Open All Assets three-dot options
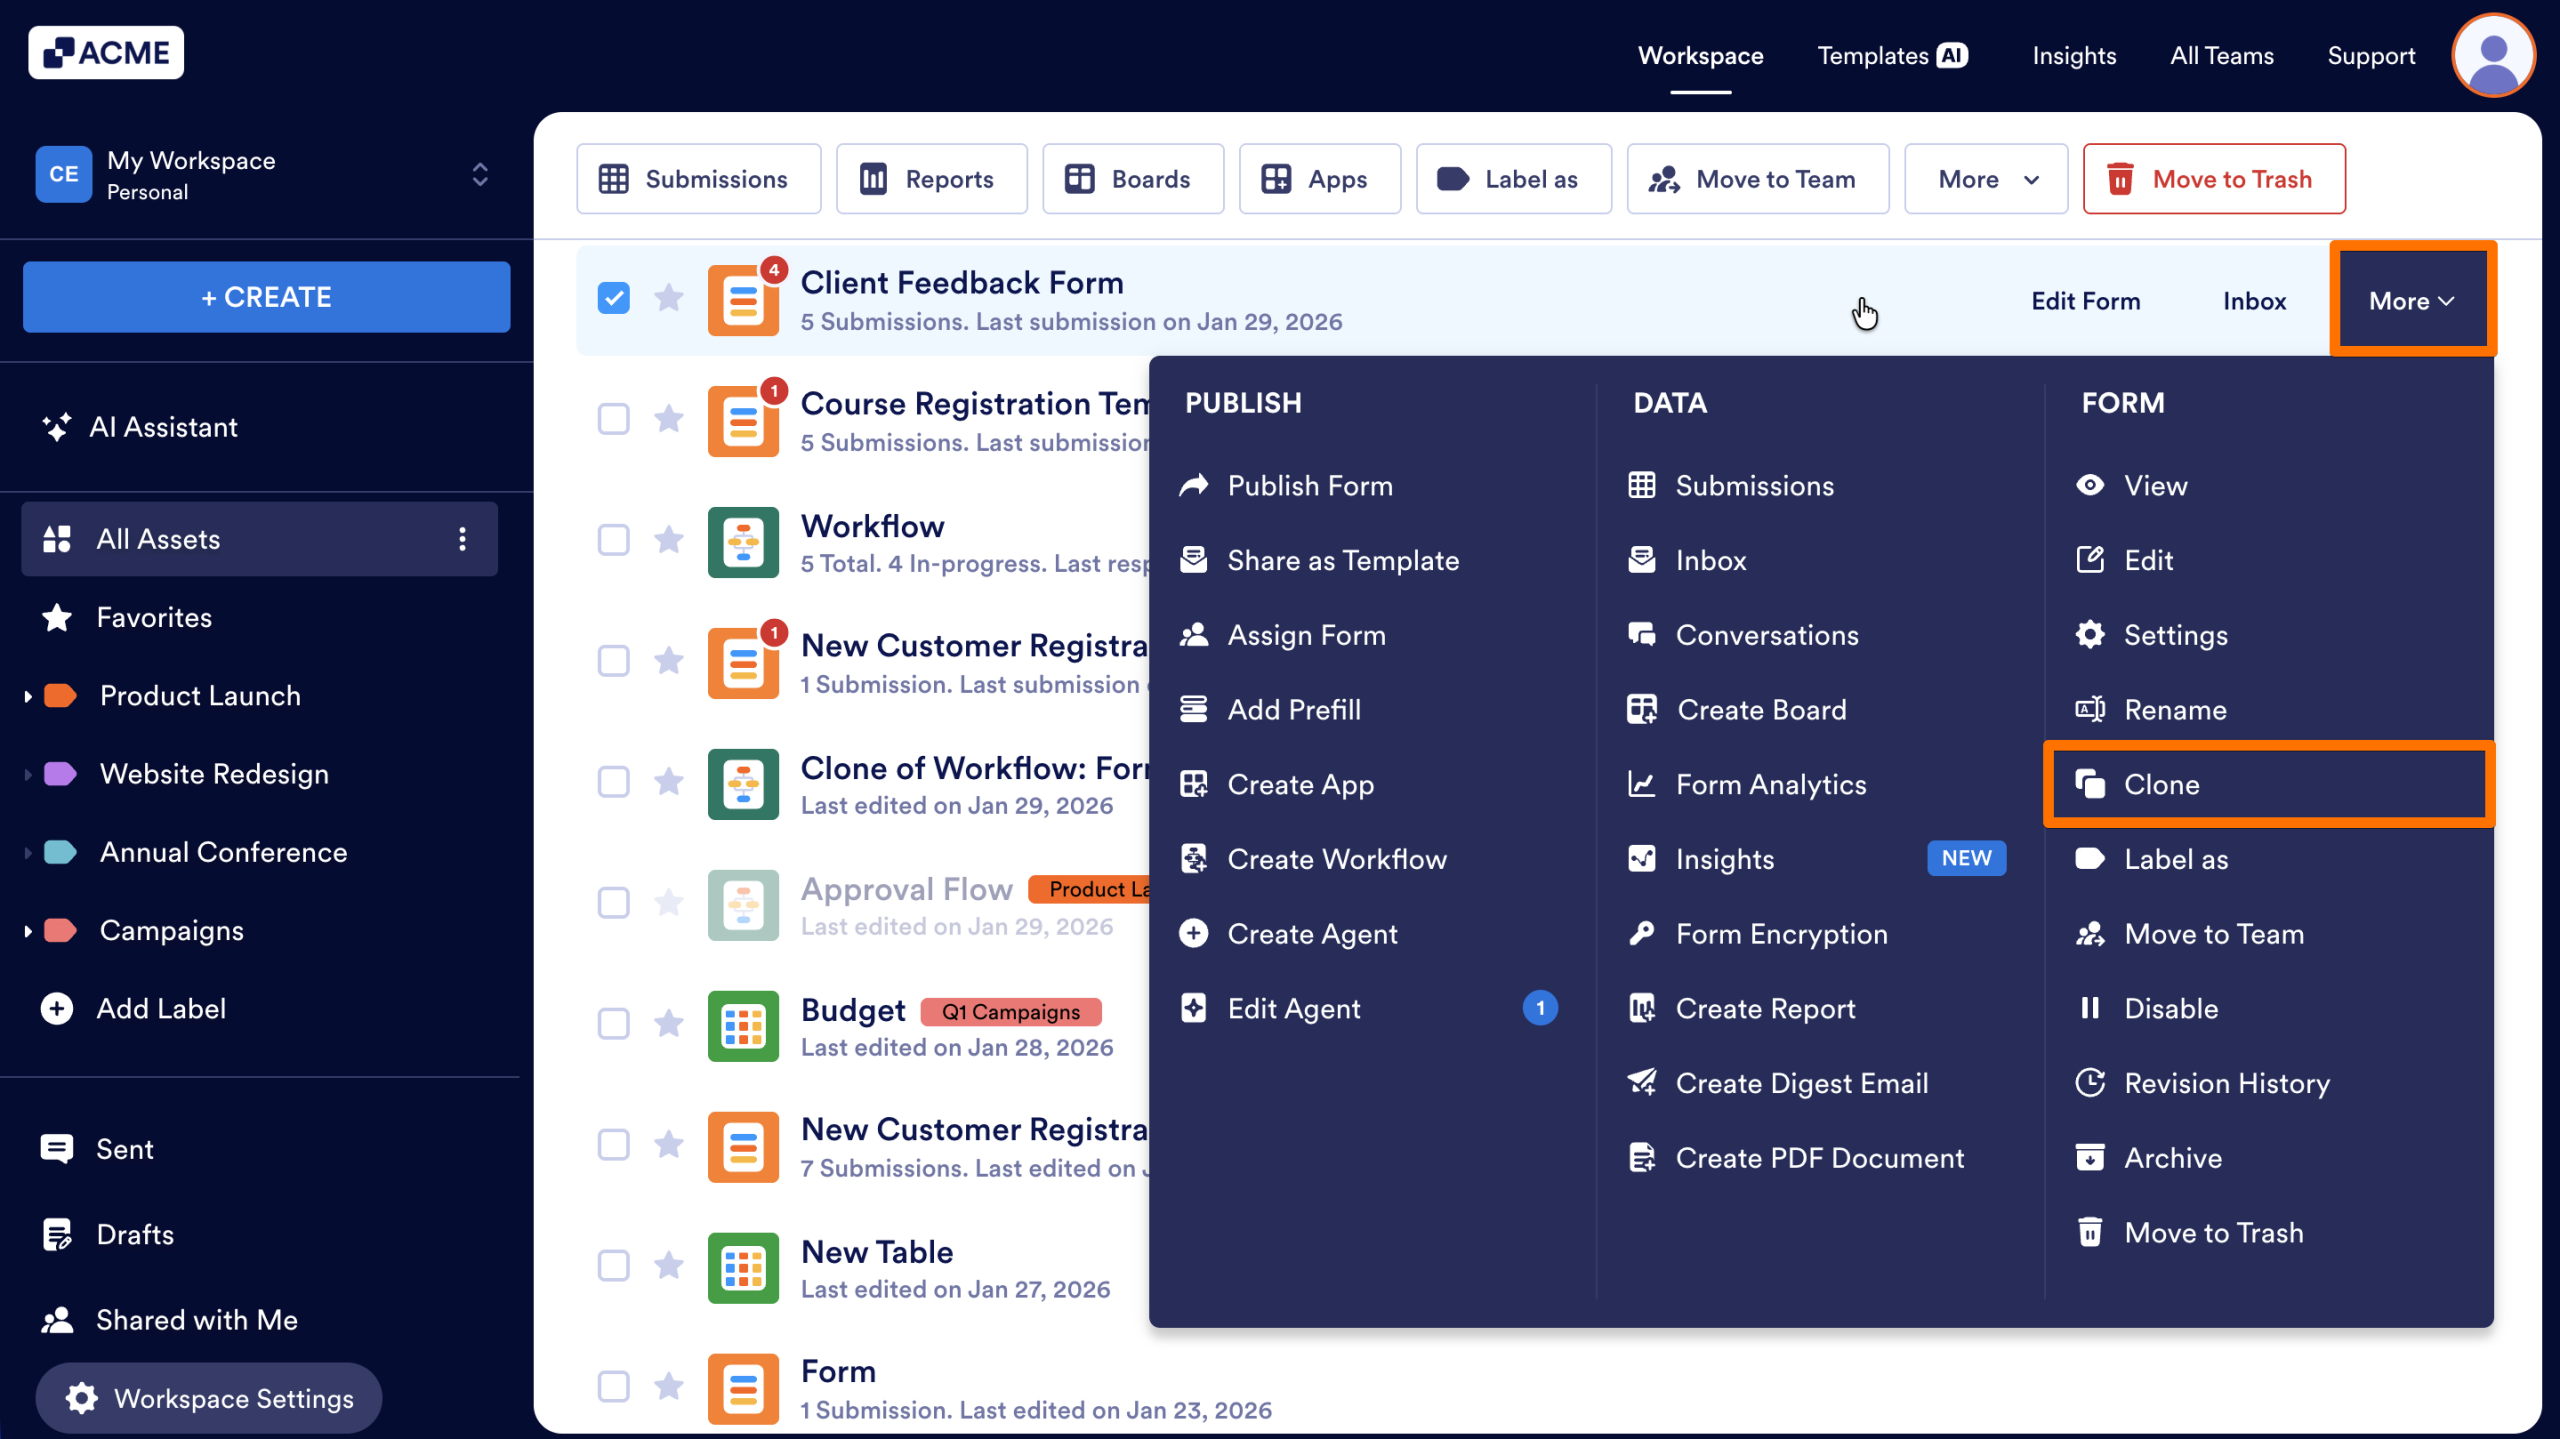 [x=462, y=539]
